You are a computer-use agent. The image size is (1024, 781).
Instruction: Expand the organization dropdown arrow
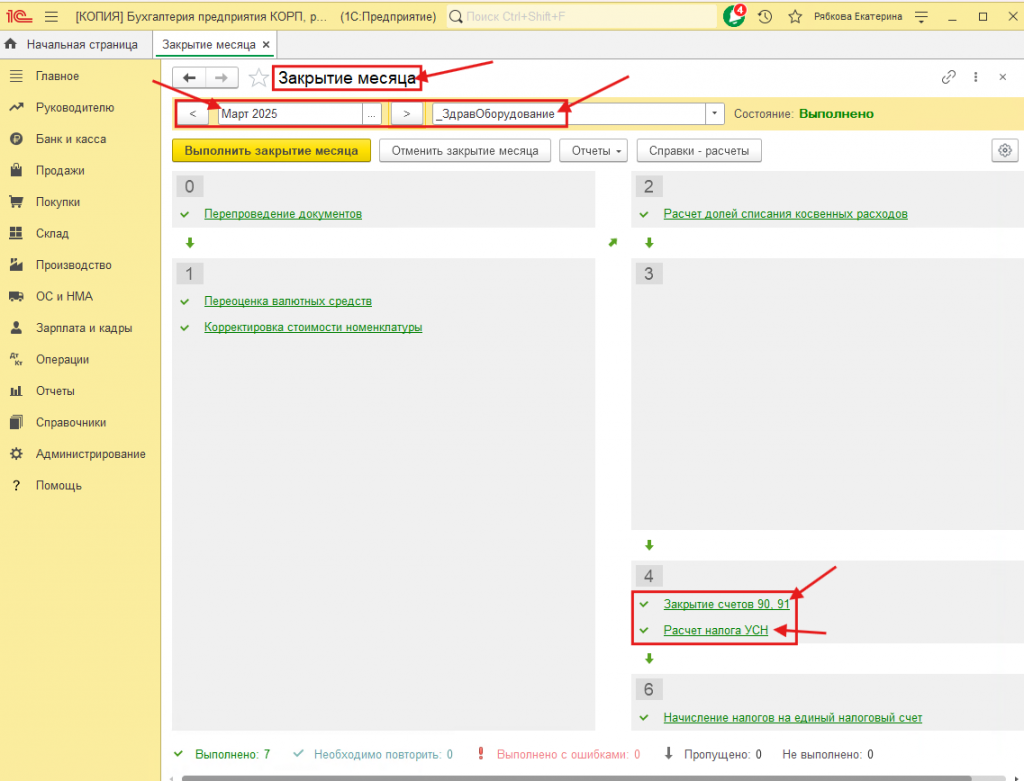(714, 114)
